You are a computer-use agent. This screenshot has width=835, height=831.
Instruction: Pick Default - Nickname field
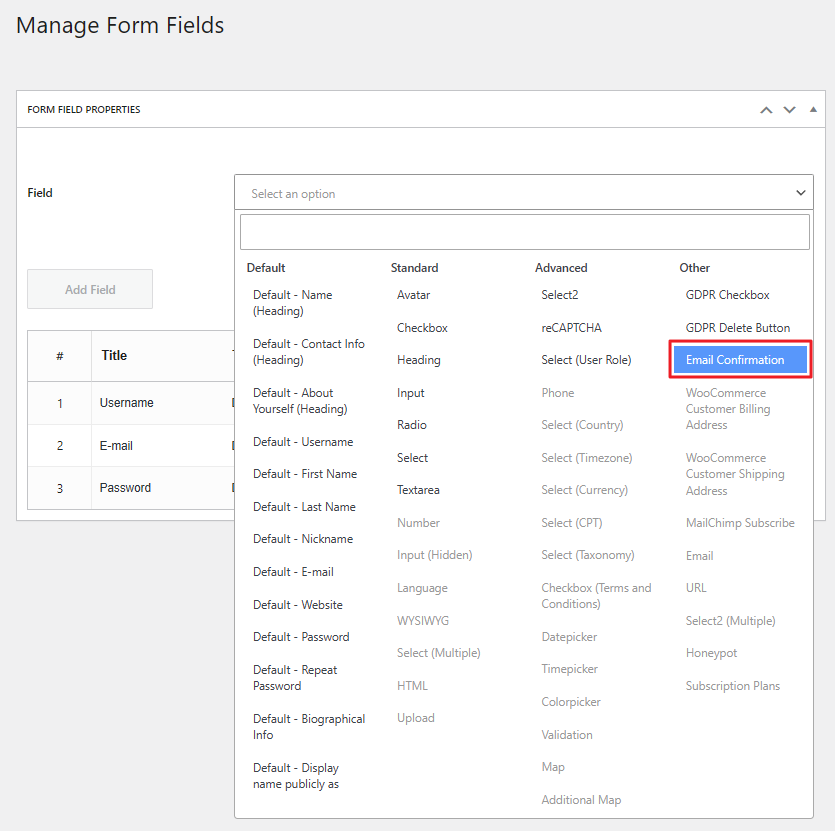(303, 539)
